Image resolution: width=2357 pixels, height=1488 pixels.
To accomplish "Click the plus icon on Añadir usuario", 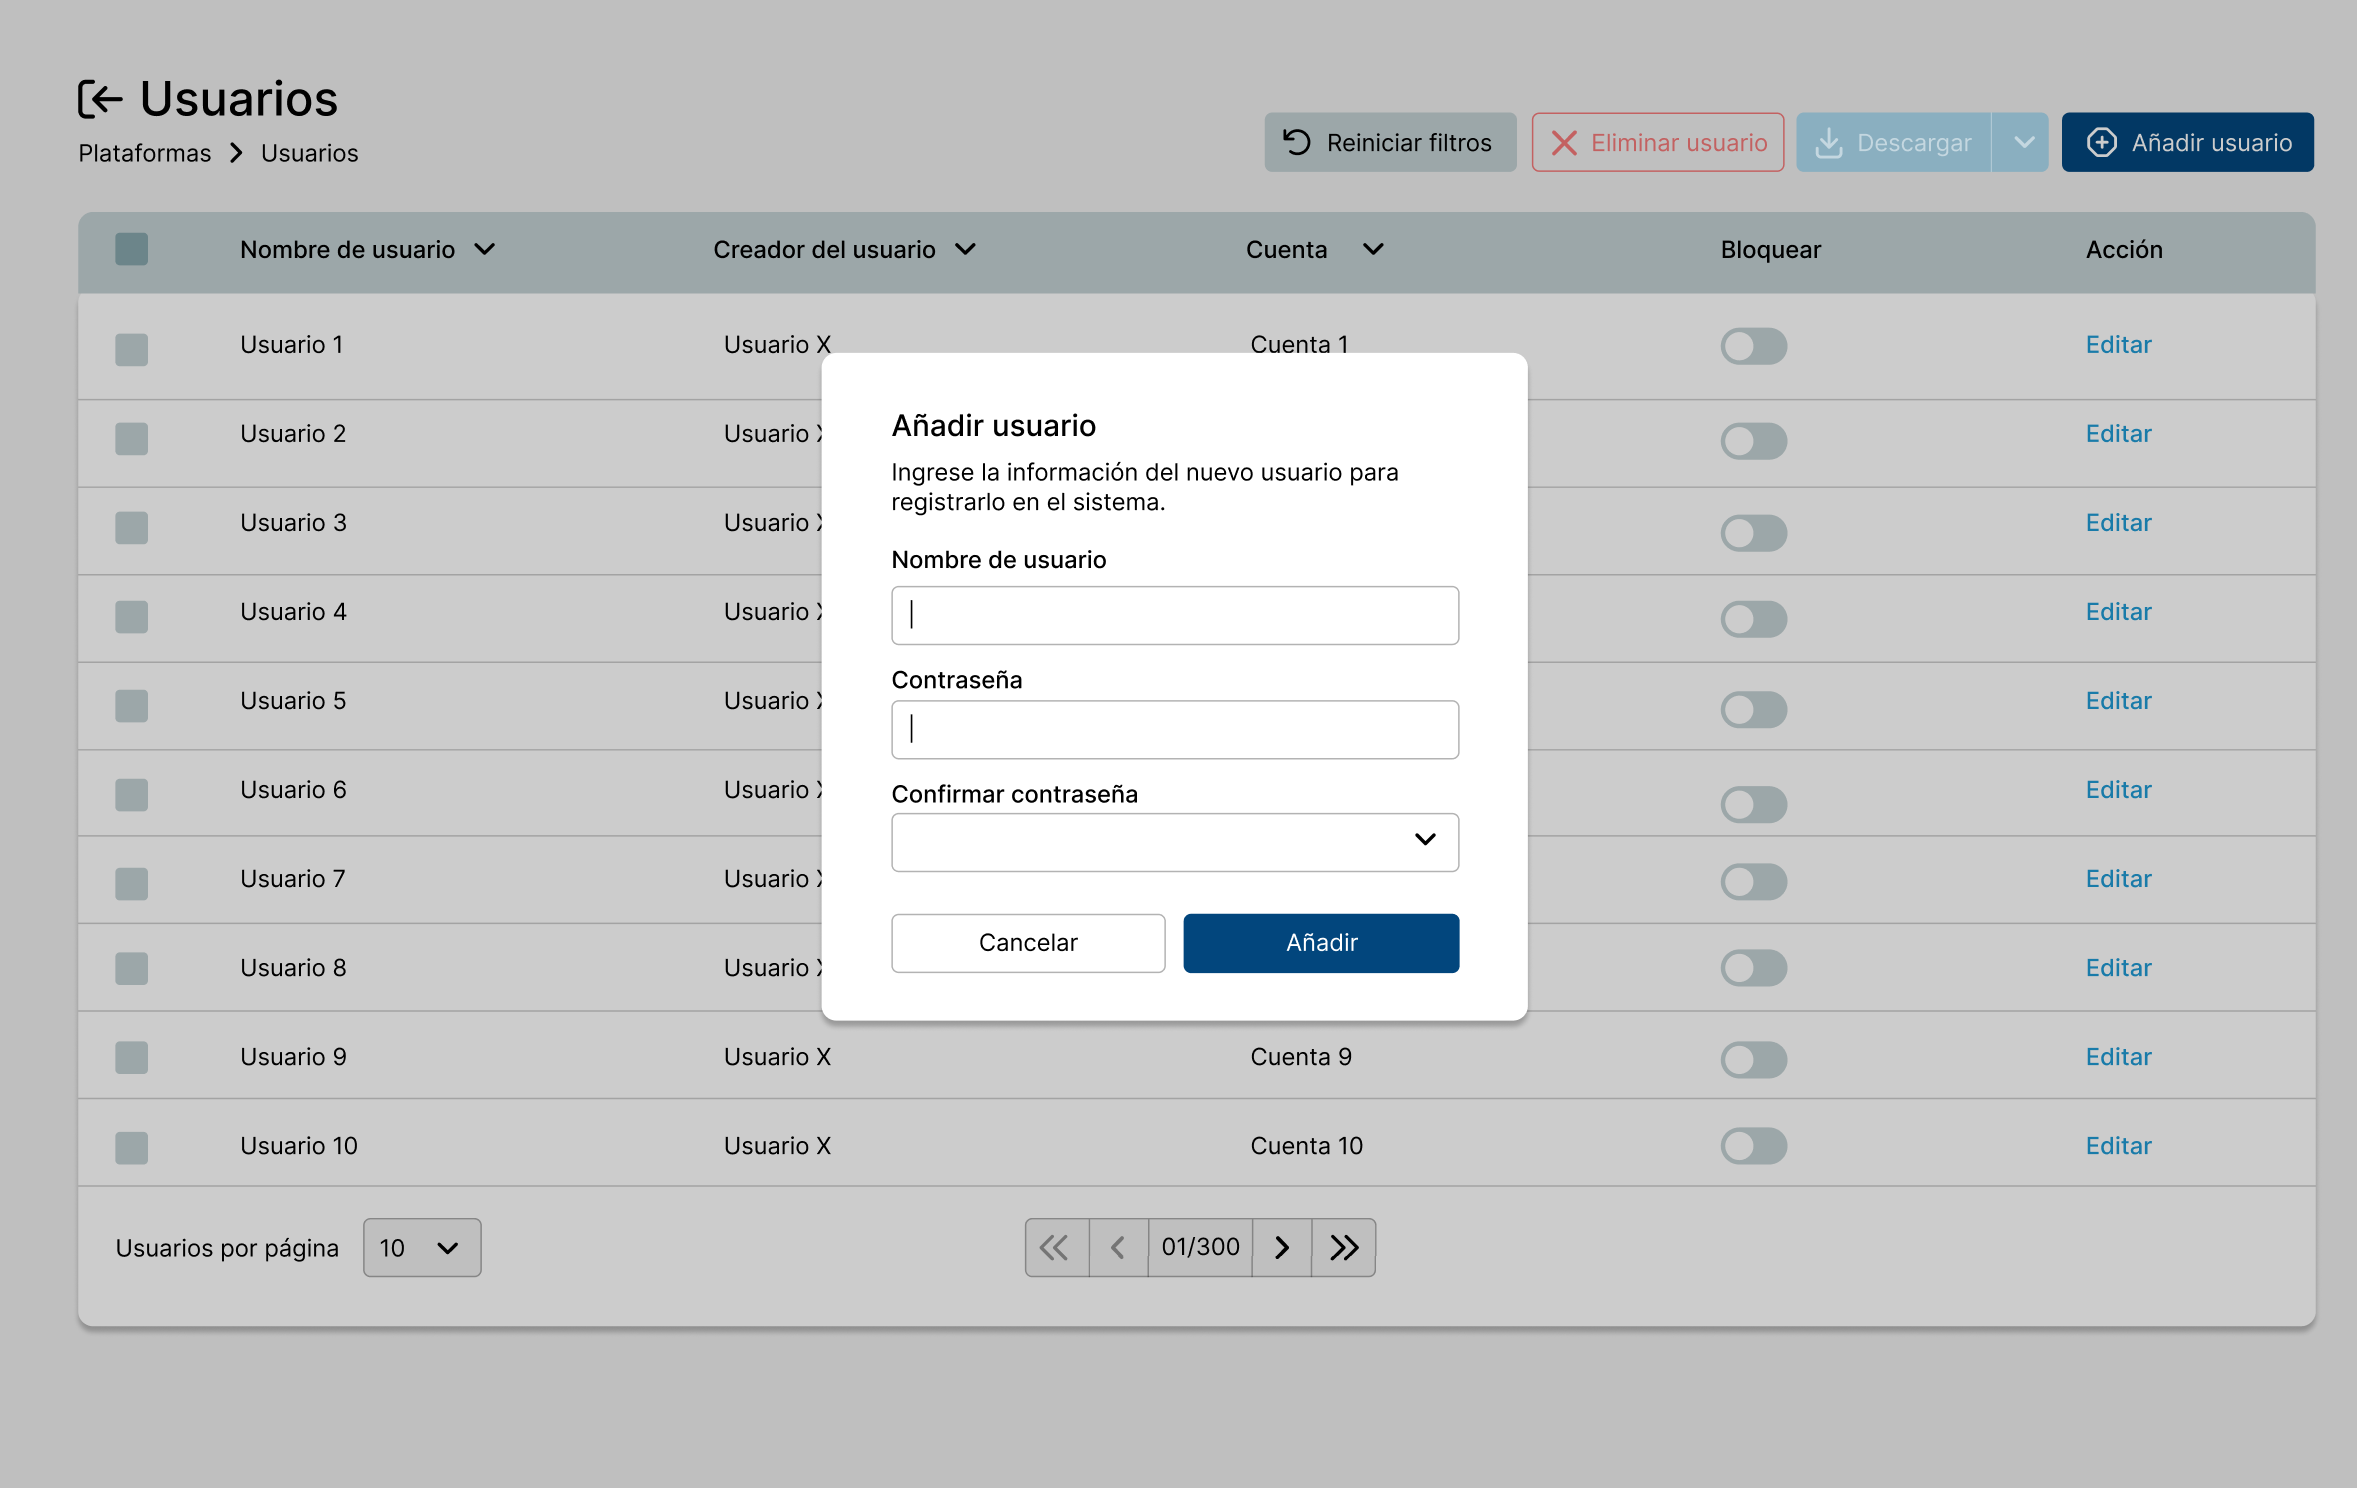I will tap(2101, 143).
